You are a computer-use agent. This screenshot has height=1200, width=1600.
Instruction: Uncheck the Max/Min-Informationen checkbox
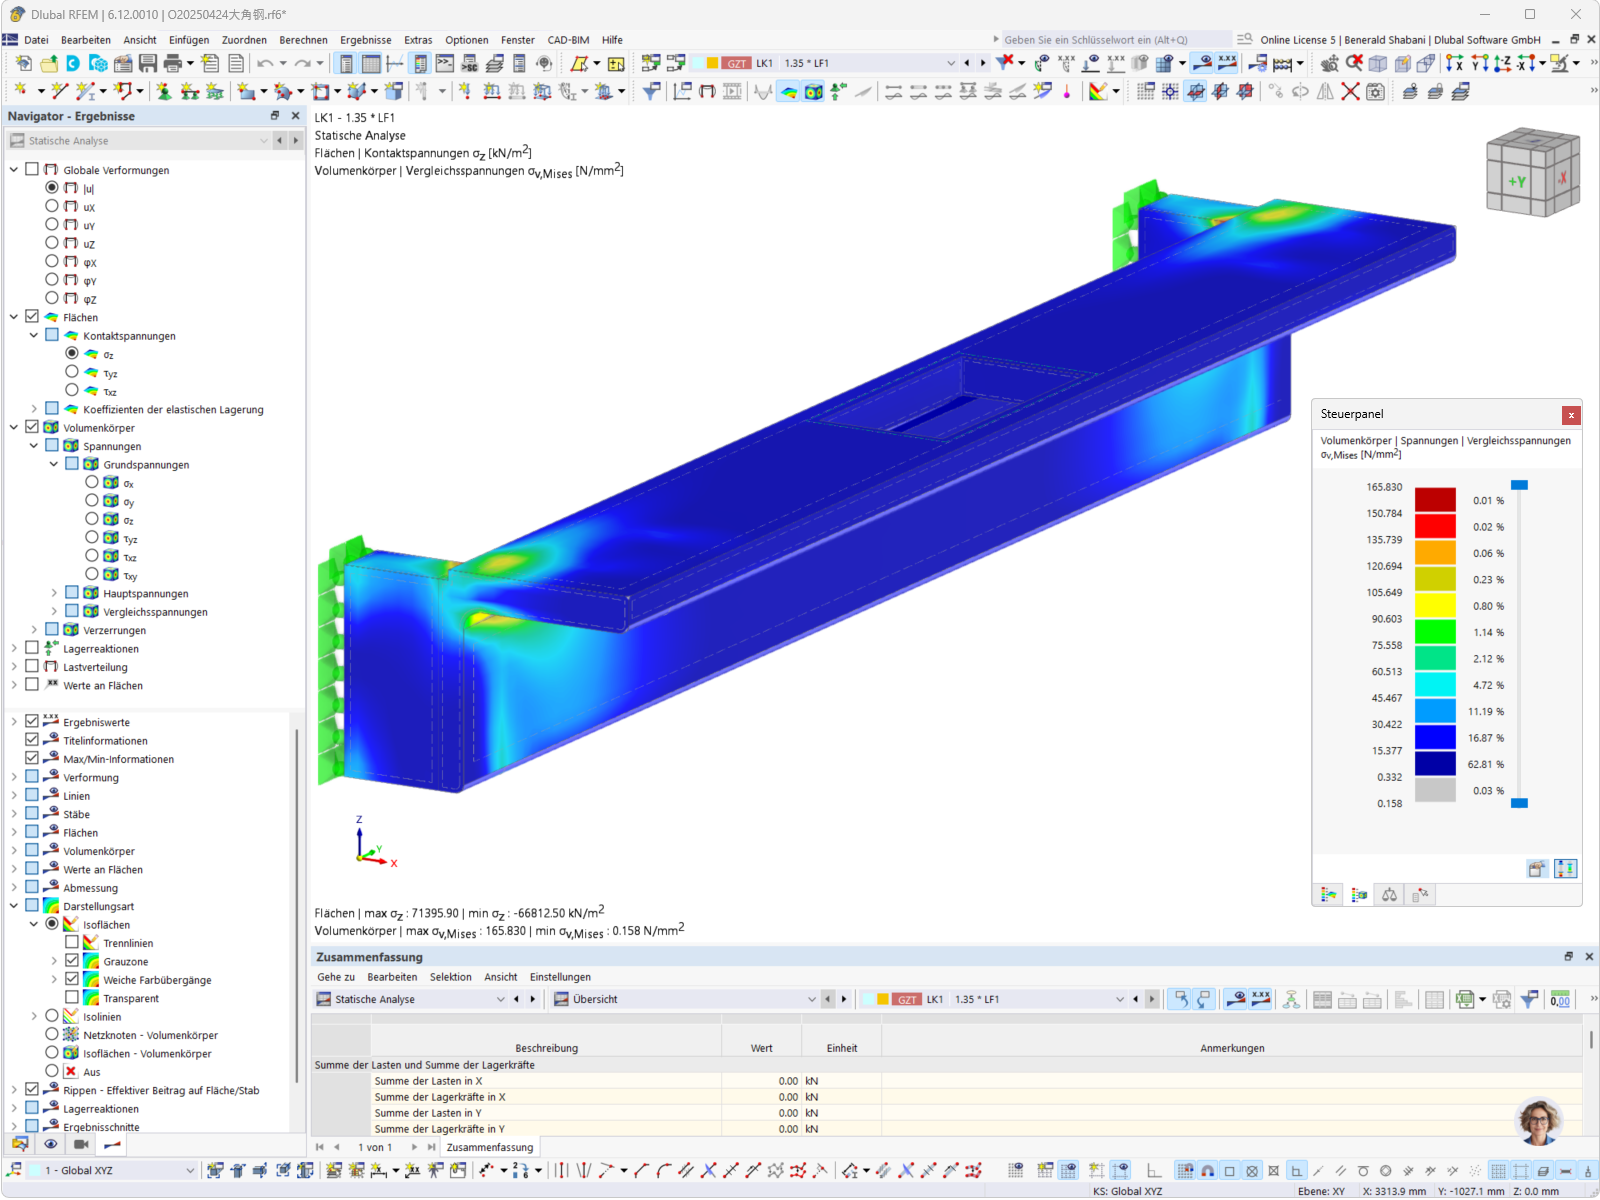click(32, 758)
